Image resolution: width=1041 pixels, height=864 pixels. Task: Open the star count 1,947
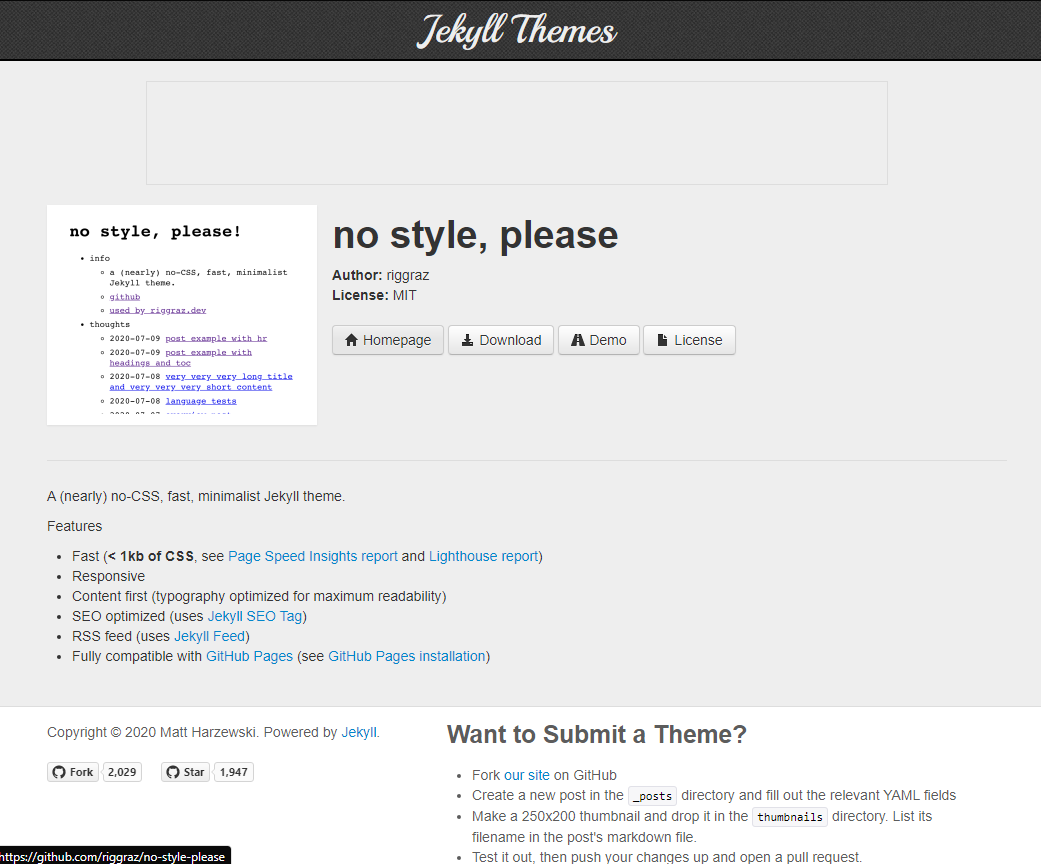[x=234, y=772]
